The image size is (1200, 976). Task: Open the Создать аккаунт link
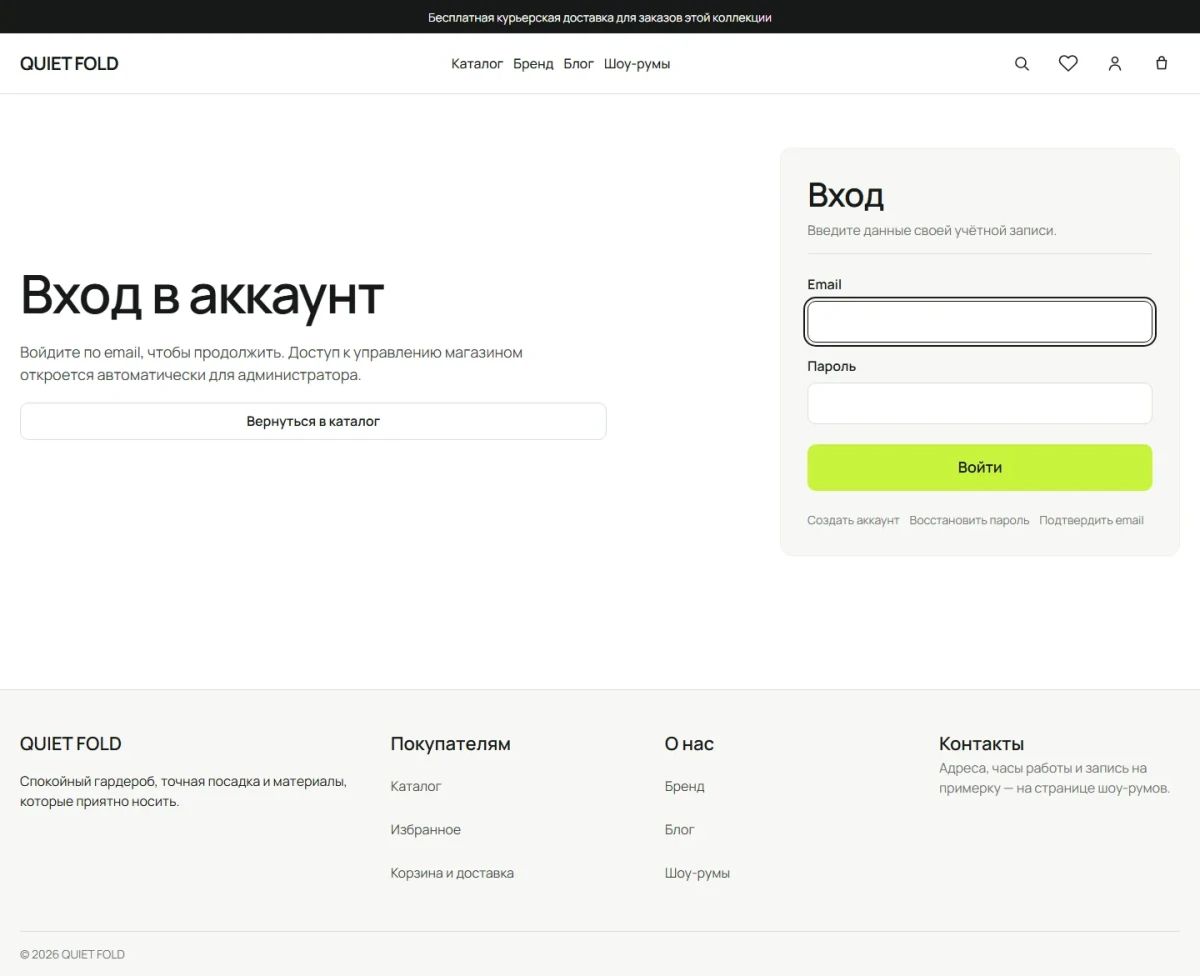[853, 520]
